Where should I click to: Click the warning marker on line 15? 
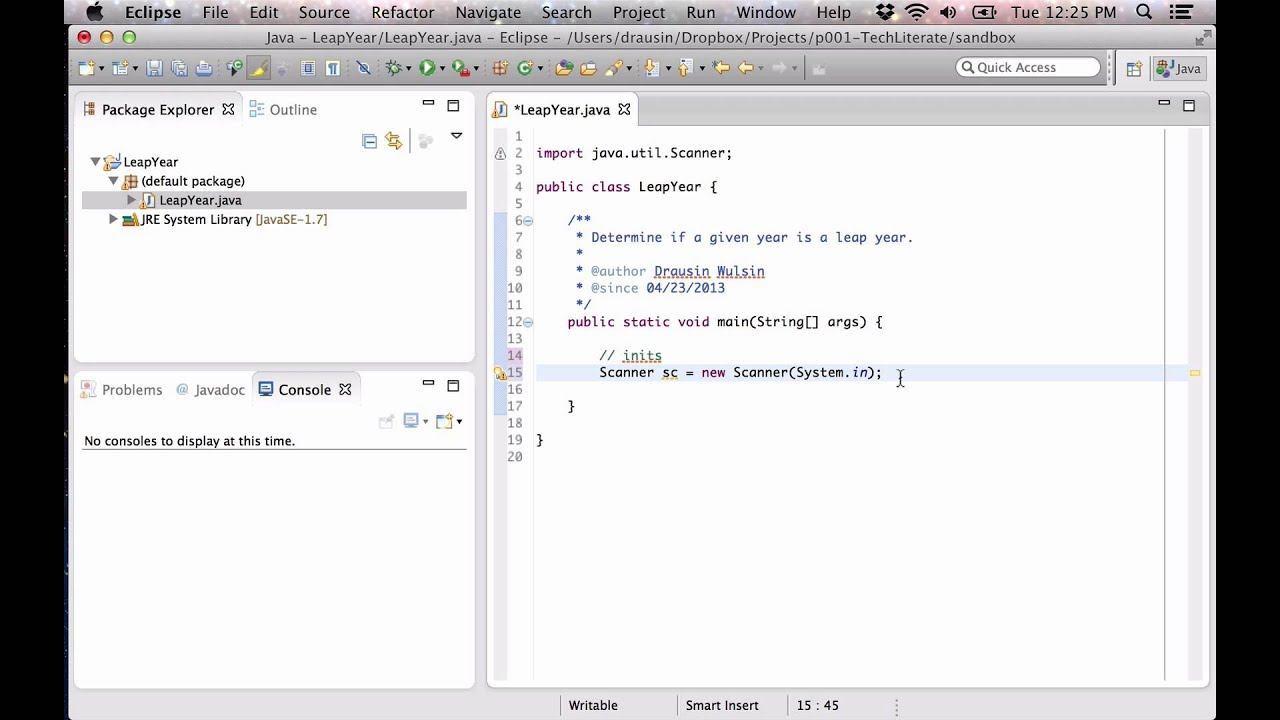tap(499, 373)
